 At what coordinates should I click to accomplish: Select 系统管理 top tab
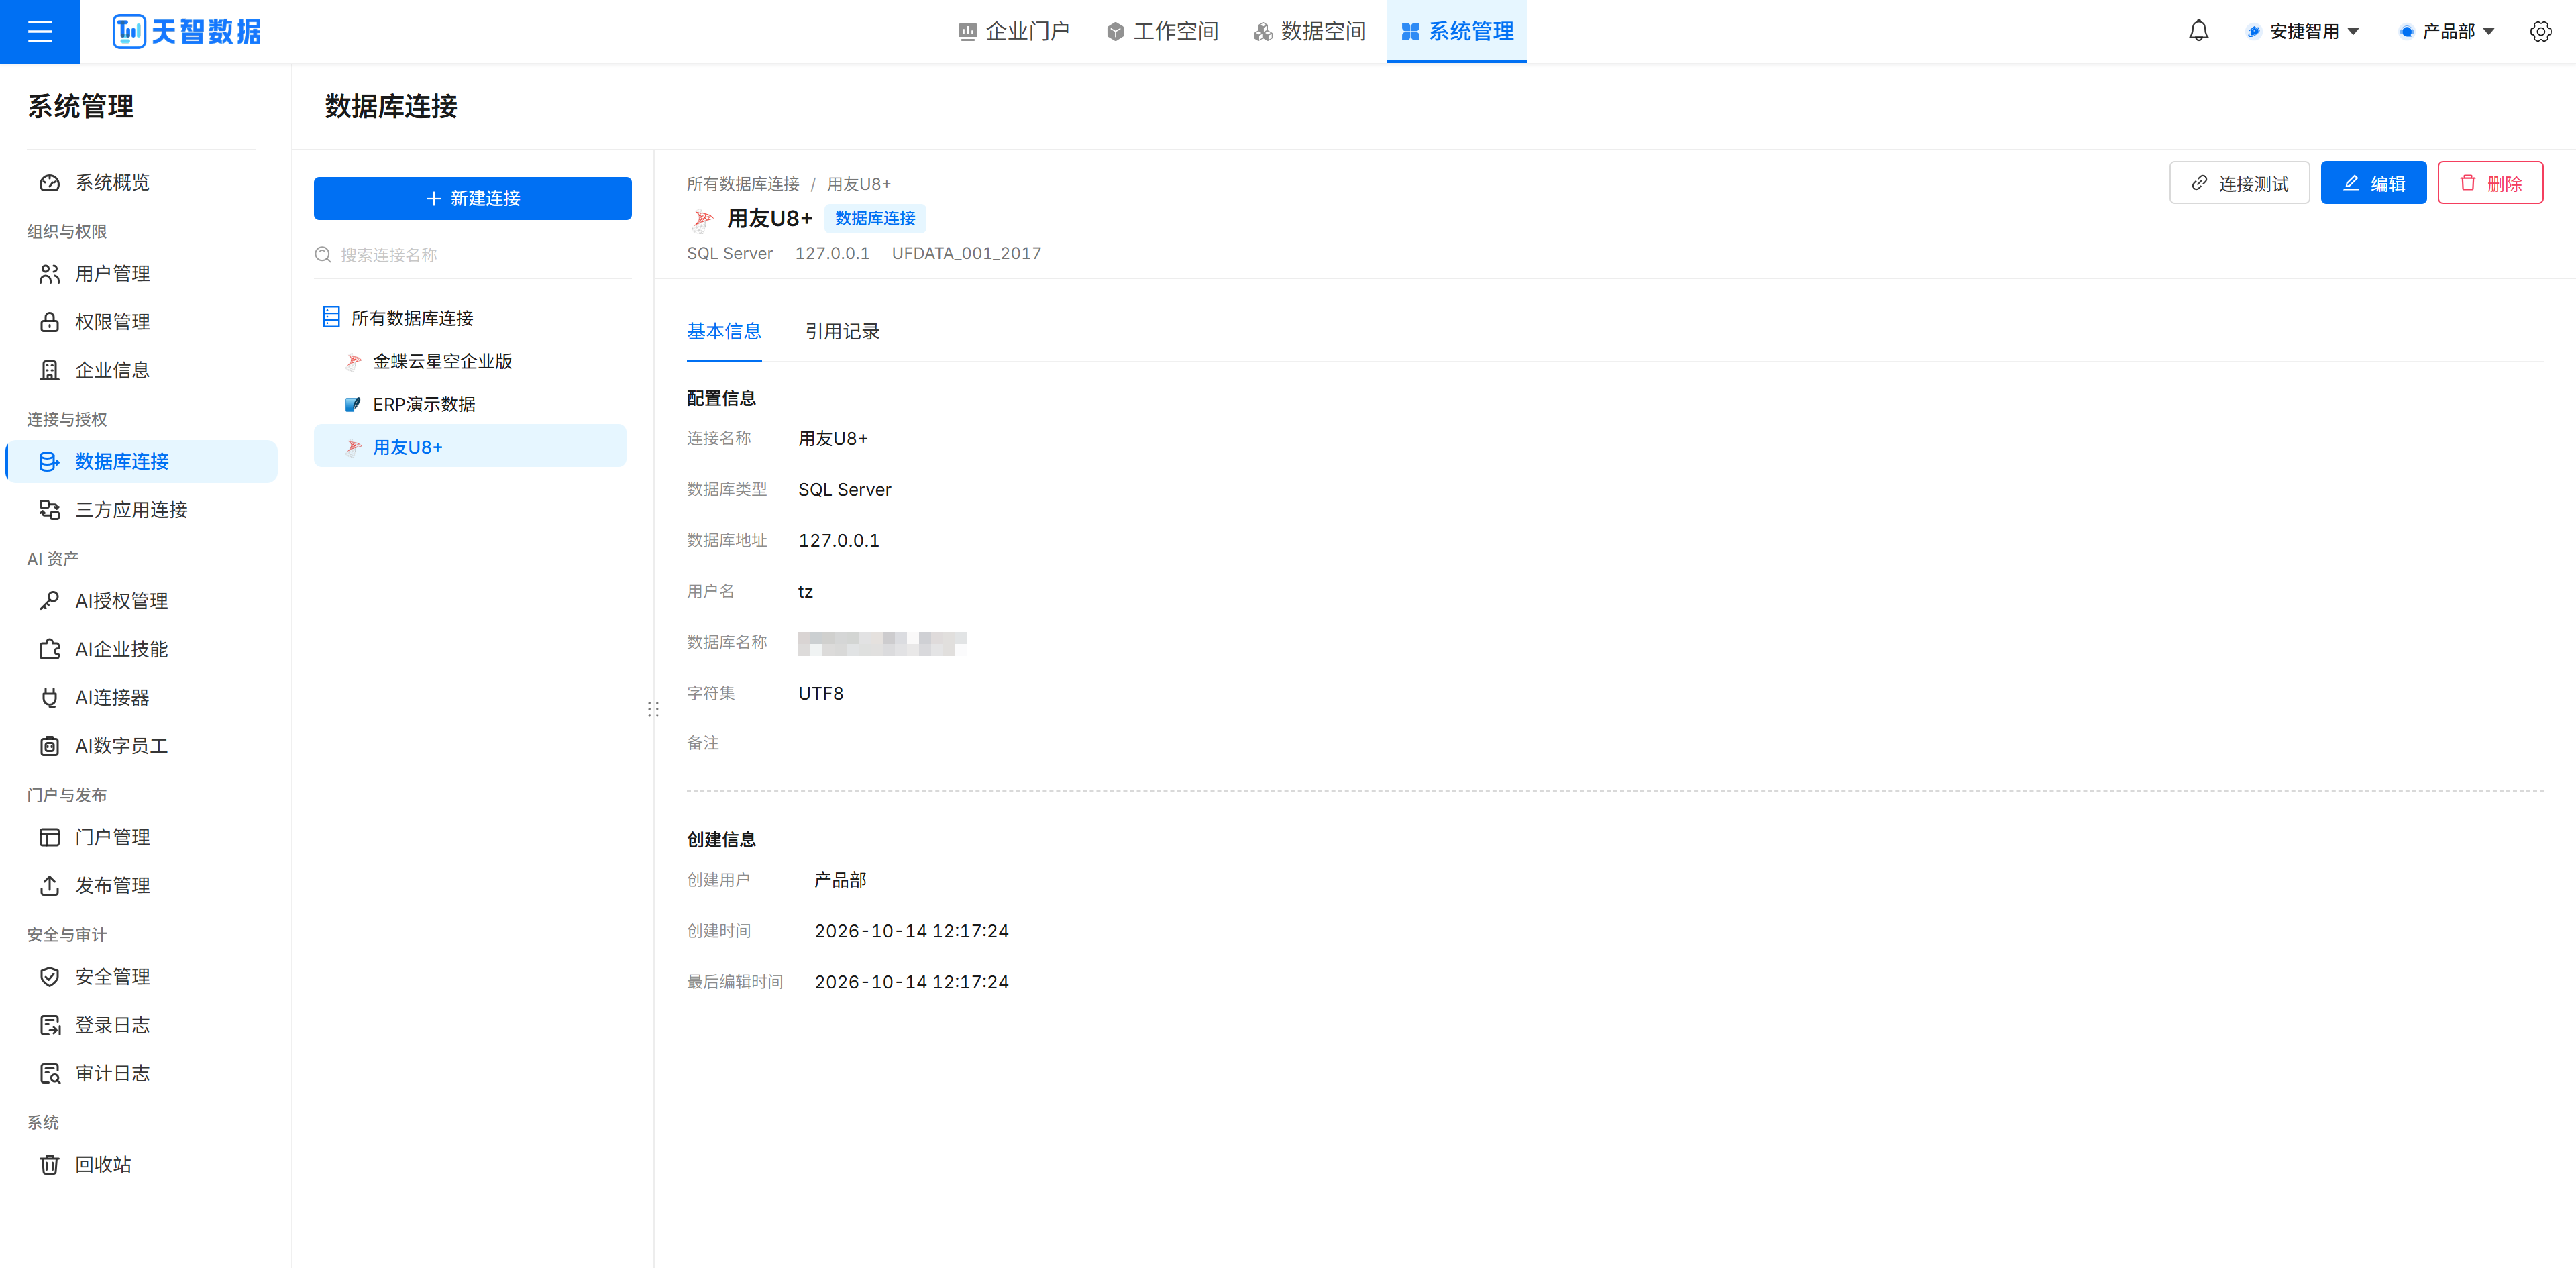click(1457, 32)
